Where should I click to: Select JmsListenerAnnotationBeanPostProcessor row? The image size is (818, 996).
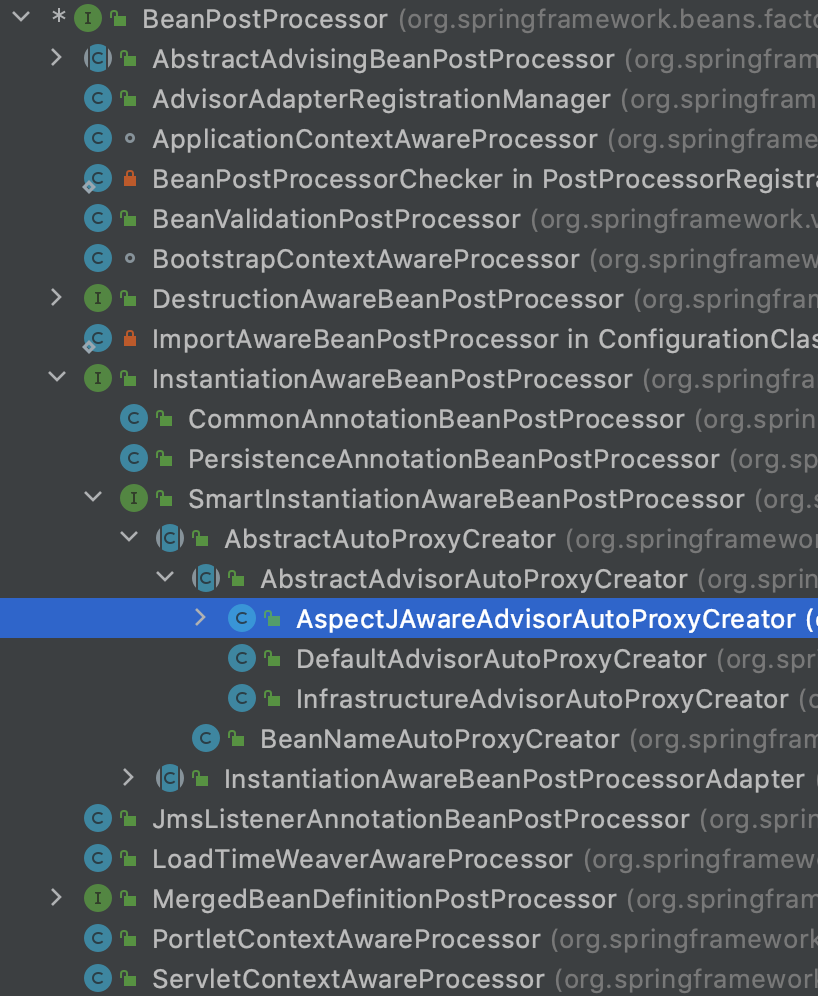[x=409, y=819]
